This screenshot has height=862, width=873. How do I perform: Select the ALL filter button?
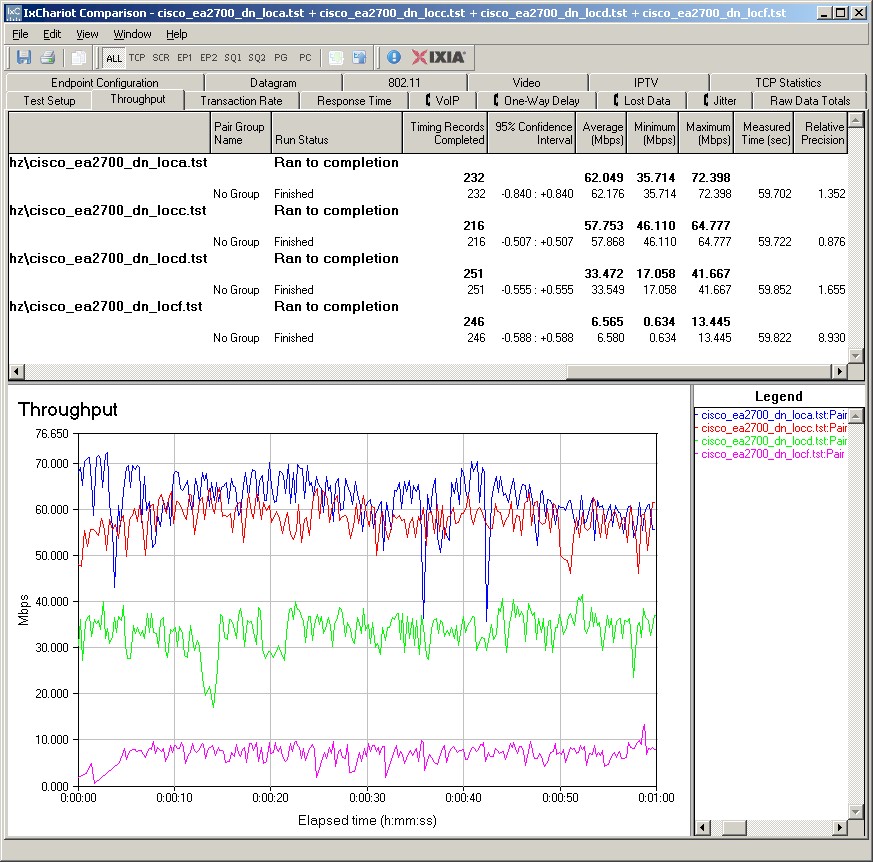point(114,58)
